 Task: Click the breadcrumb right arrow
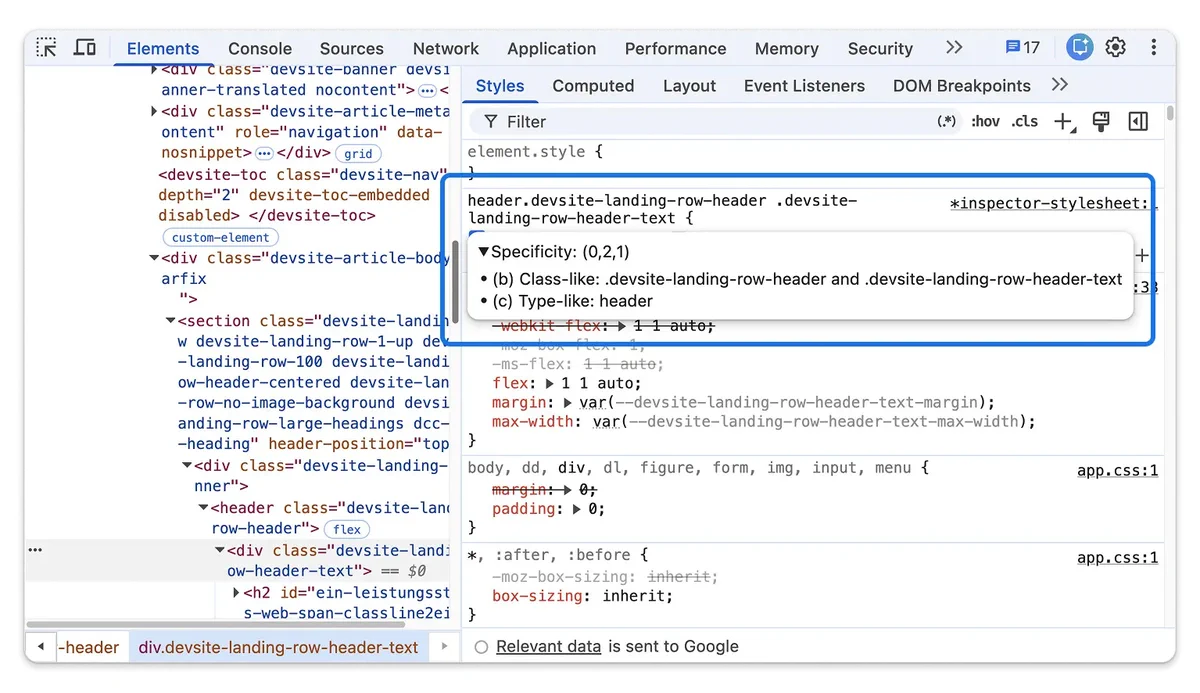click(445, 647)
